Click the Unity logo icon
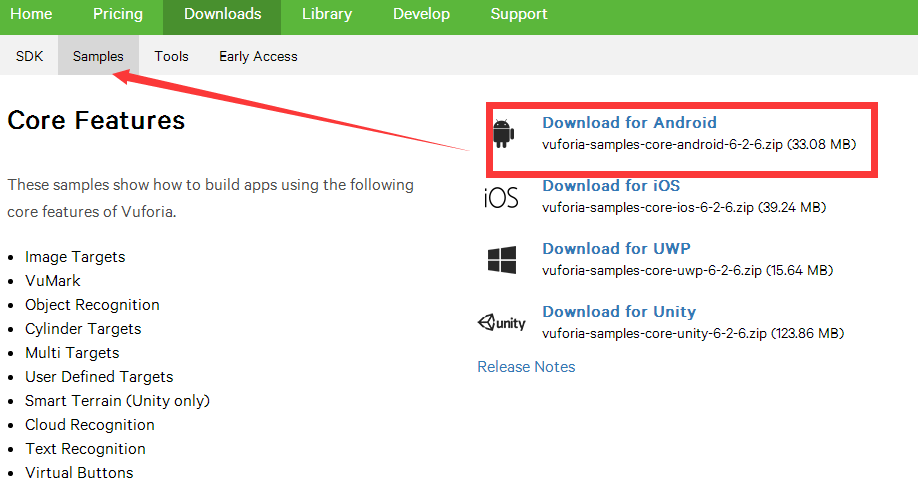 pos(502,323)
